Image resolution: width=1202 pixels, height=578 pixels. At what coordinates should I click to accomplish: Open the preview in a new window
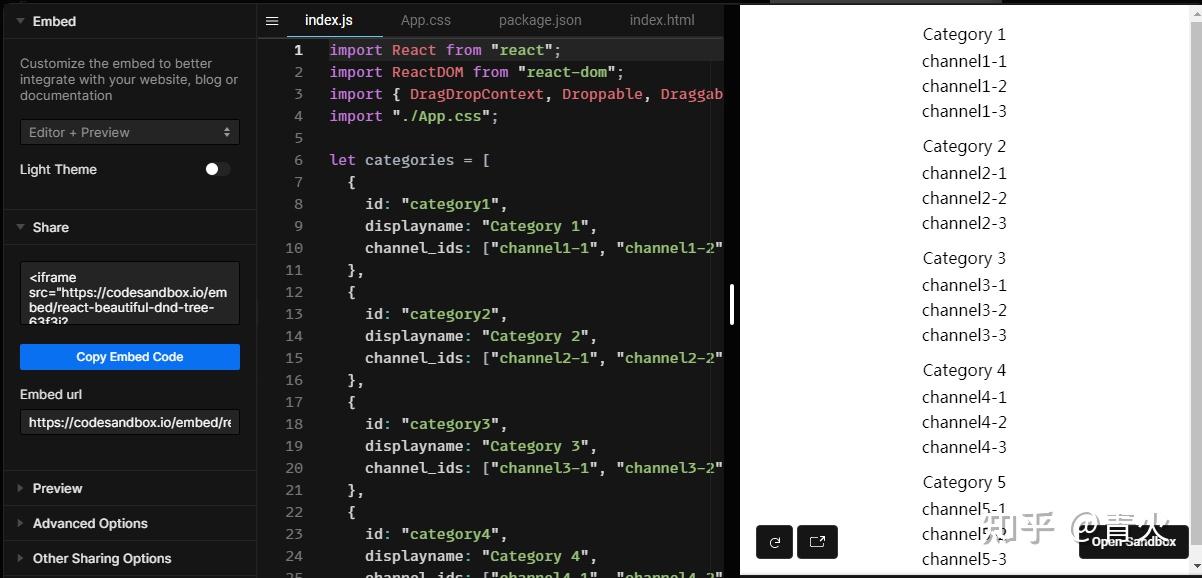[817, 542]
